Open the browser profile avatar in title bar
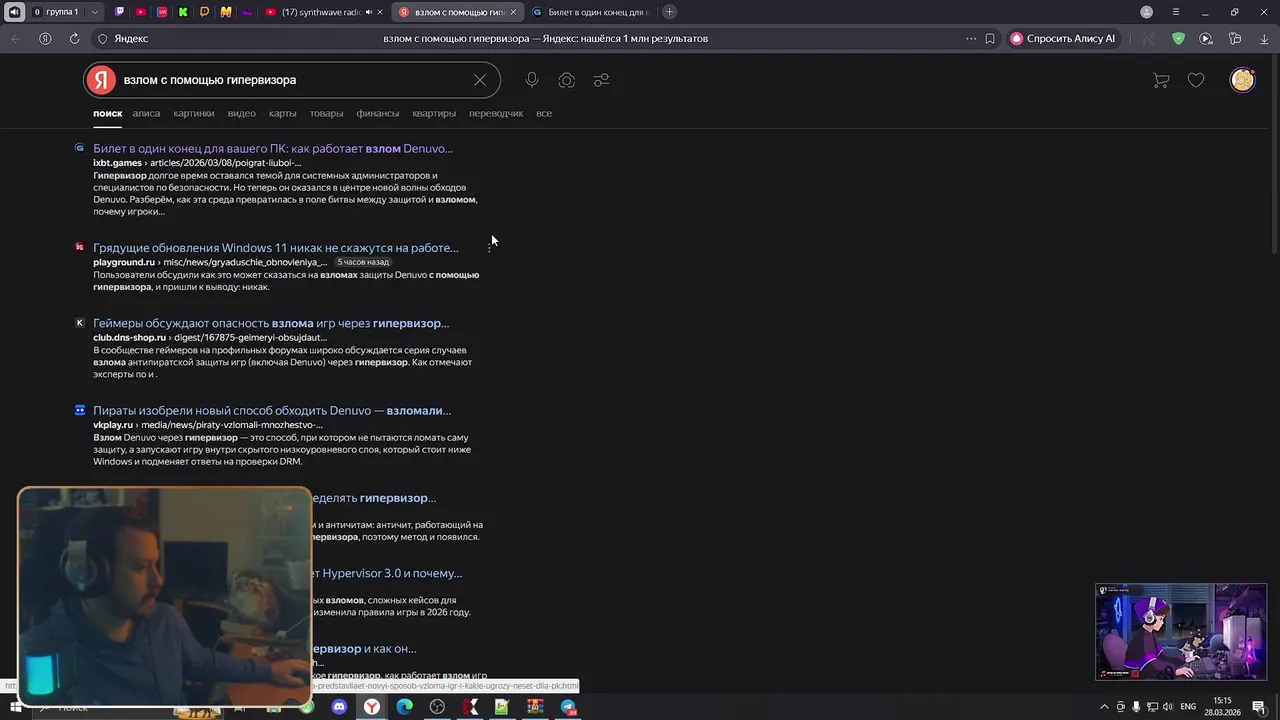Screen dimensions: 1280x720 coord(1147,12)
